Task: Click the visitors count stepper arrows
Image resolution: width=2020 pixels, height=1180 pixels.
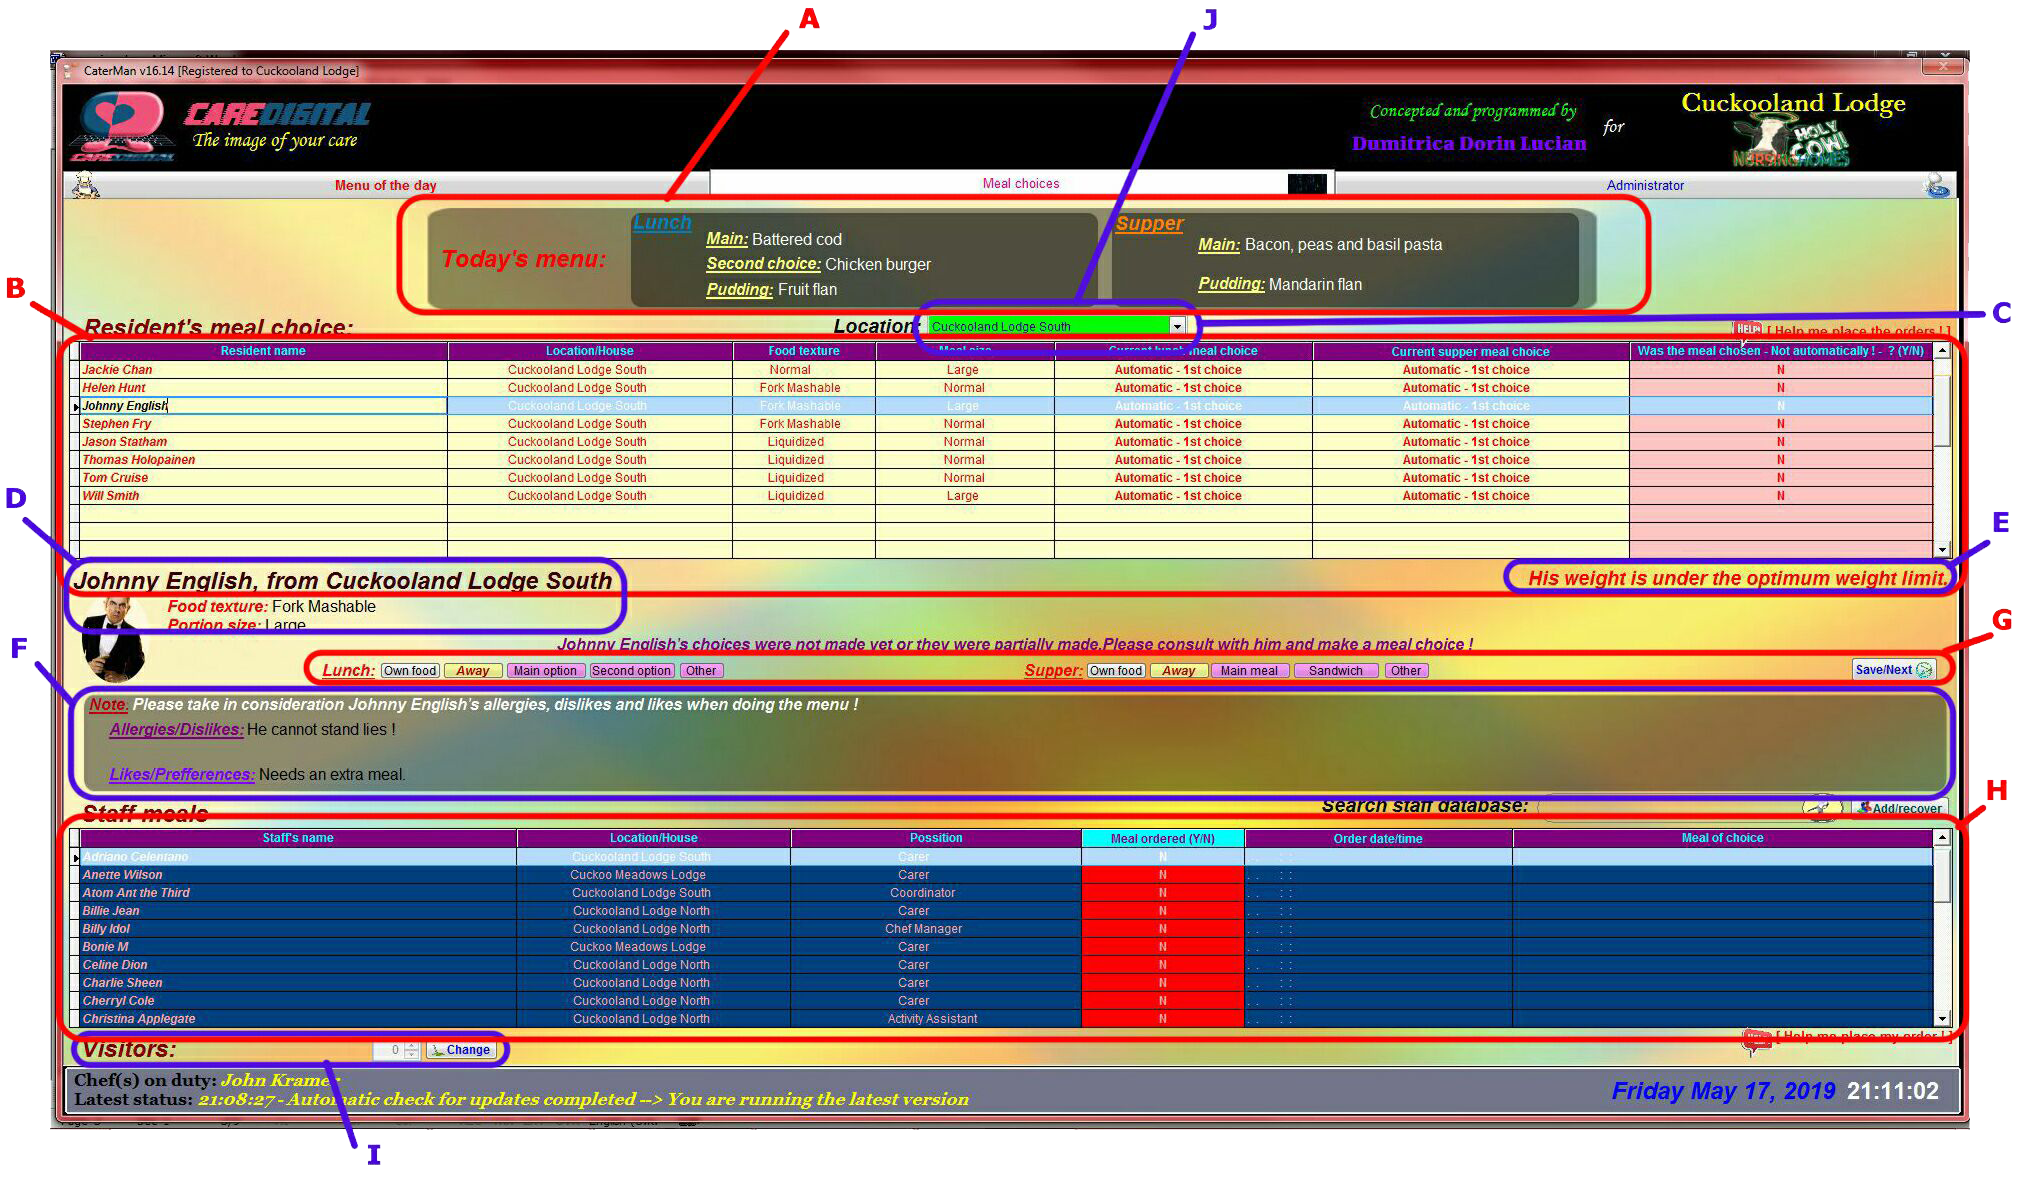Action: point(411,1050)
